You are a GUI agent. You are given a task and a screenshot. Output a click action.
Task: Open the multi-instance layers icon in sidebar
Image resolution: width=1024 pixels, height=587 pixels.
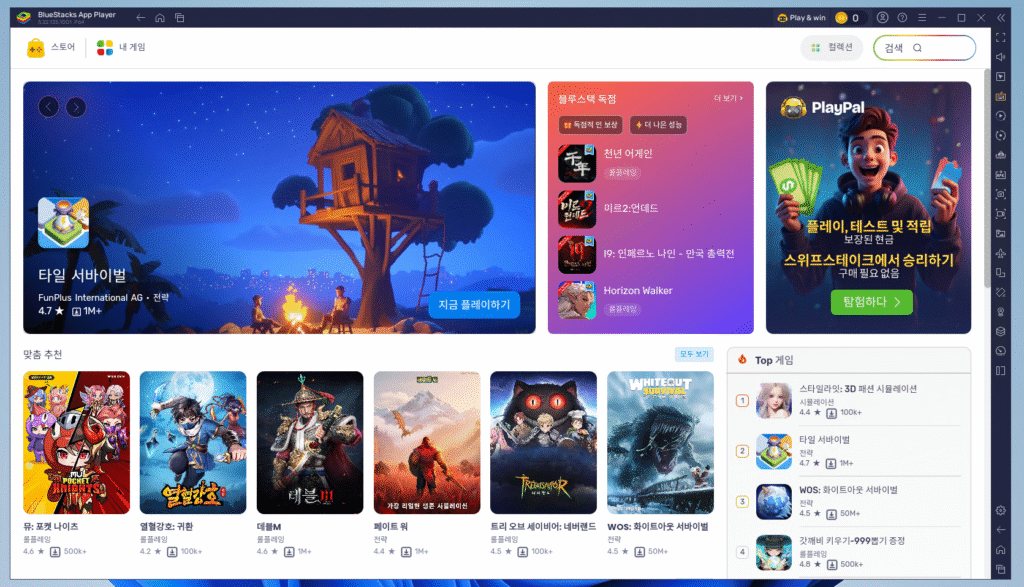pos(1001,331)
